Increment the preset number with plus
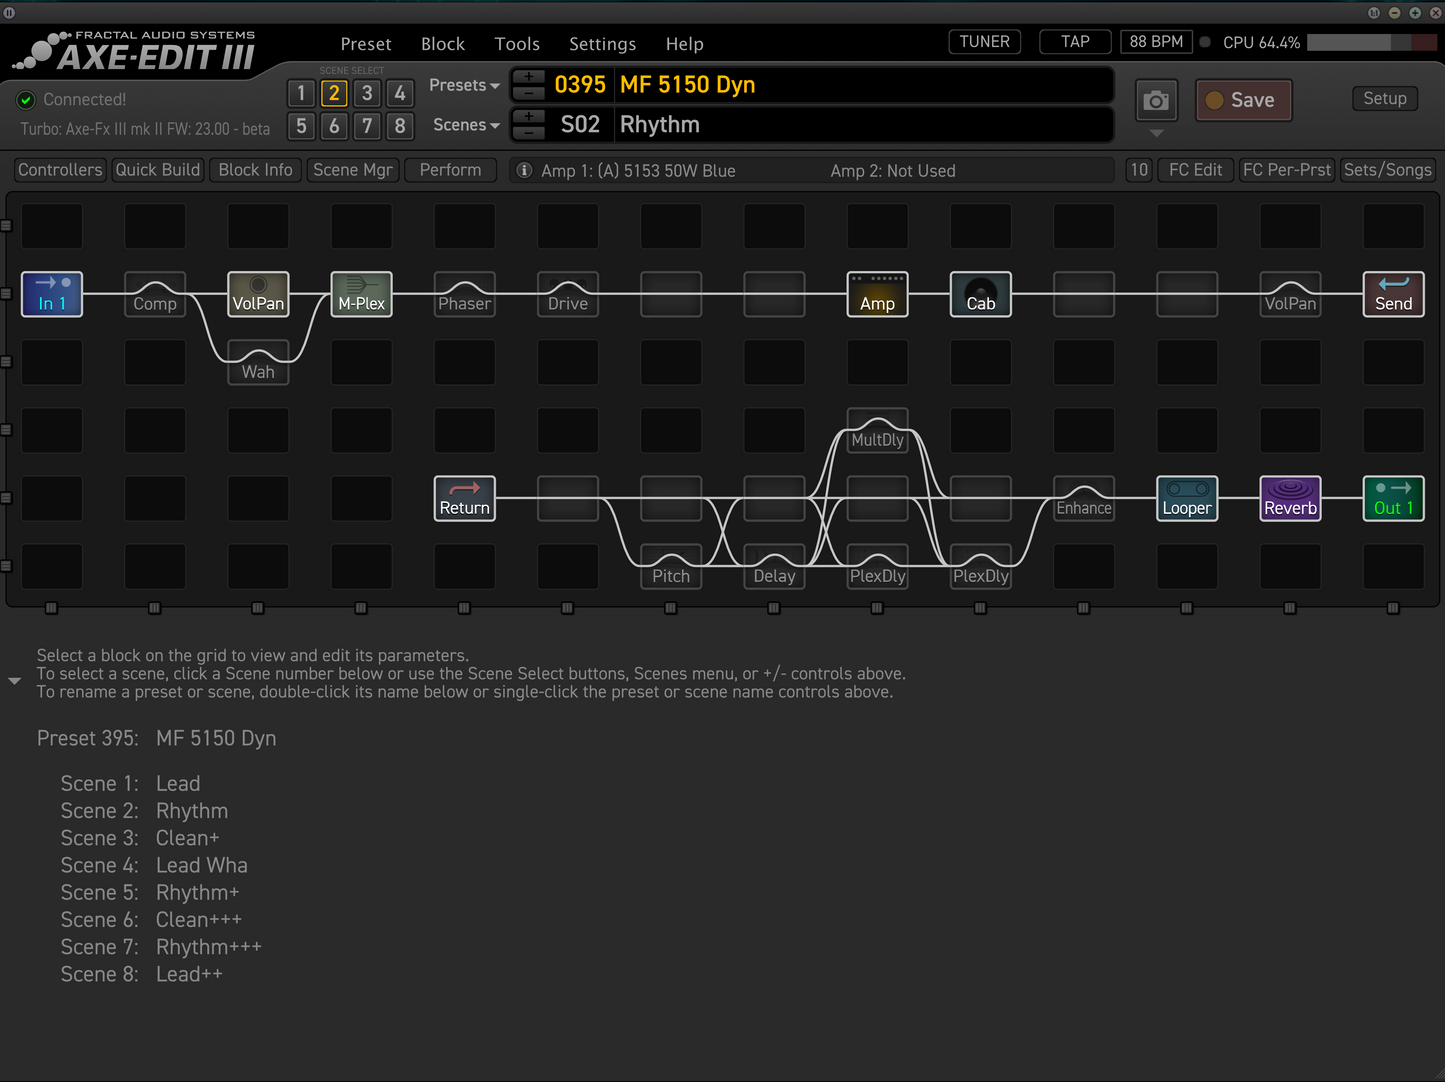 (528, 76)
